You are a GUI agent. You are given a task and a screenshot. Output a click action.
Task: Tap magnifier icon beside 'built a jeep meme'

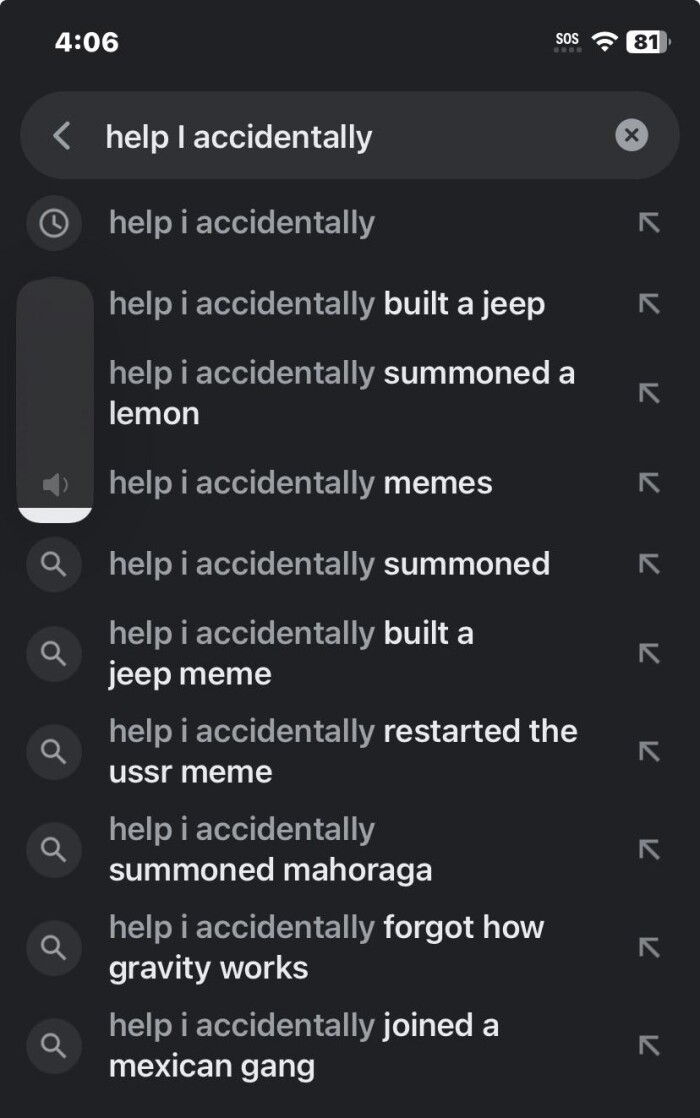53,654
